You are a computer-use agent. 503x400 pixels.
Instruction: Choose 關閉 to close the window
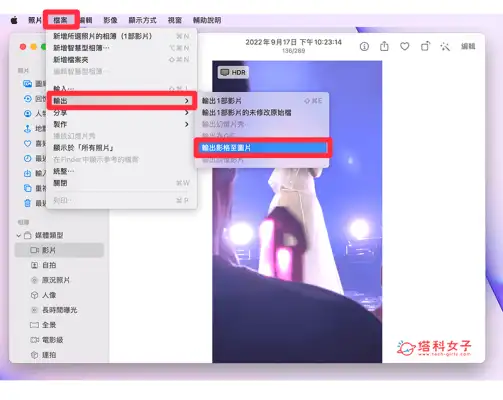(x=121, y=183)
